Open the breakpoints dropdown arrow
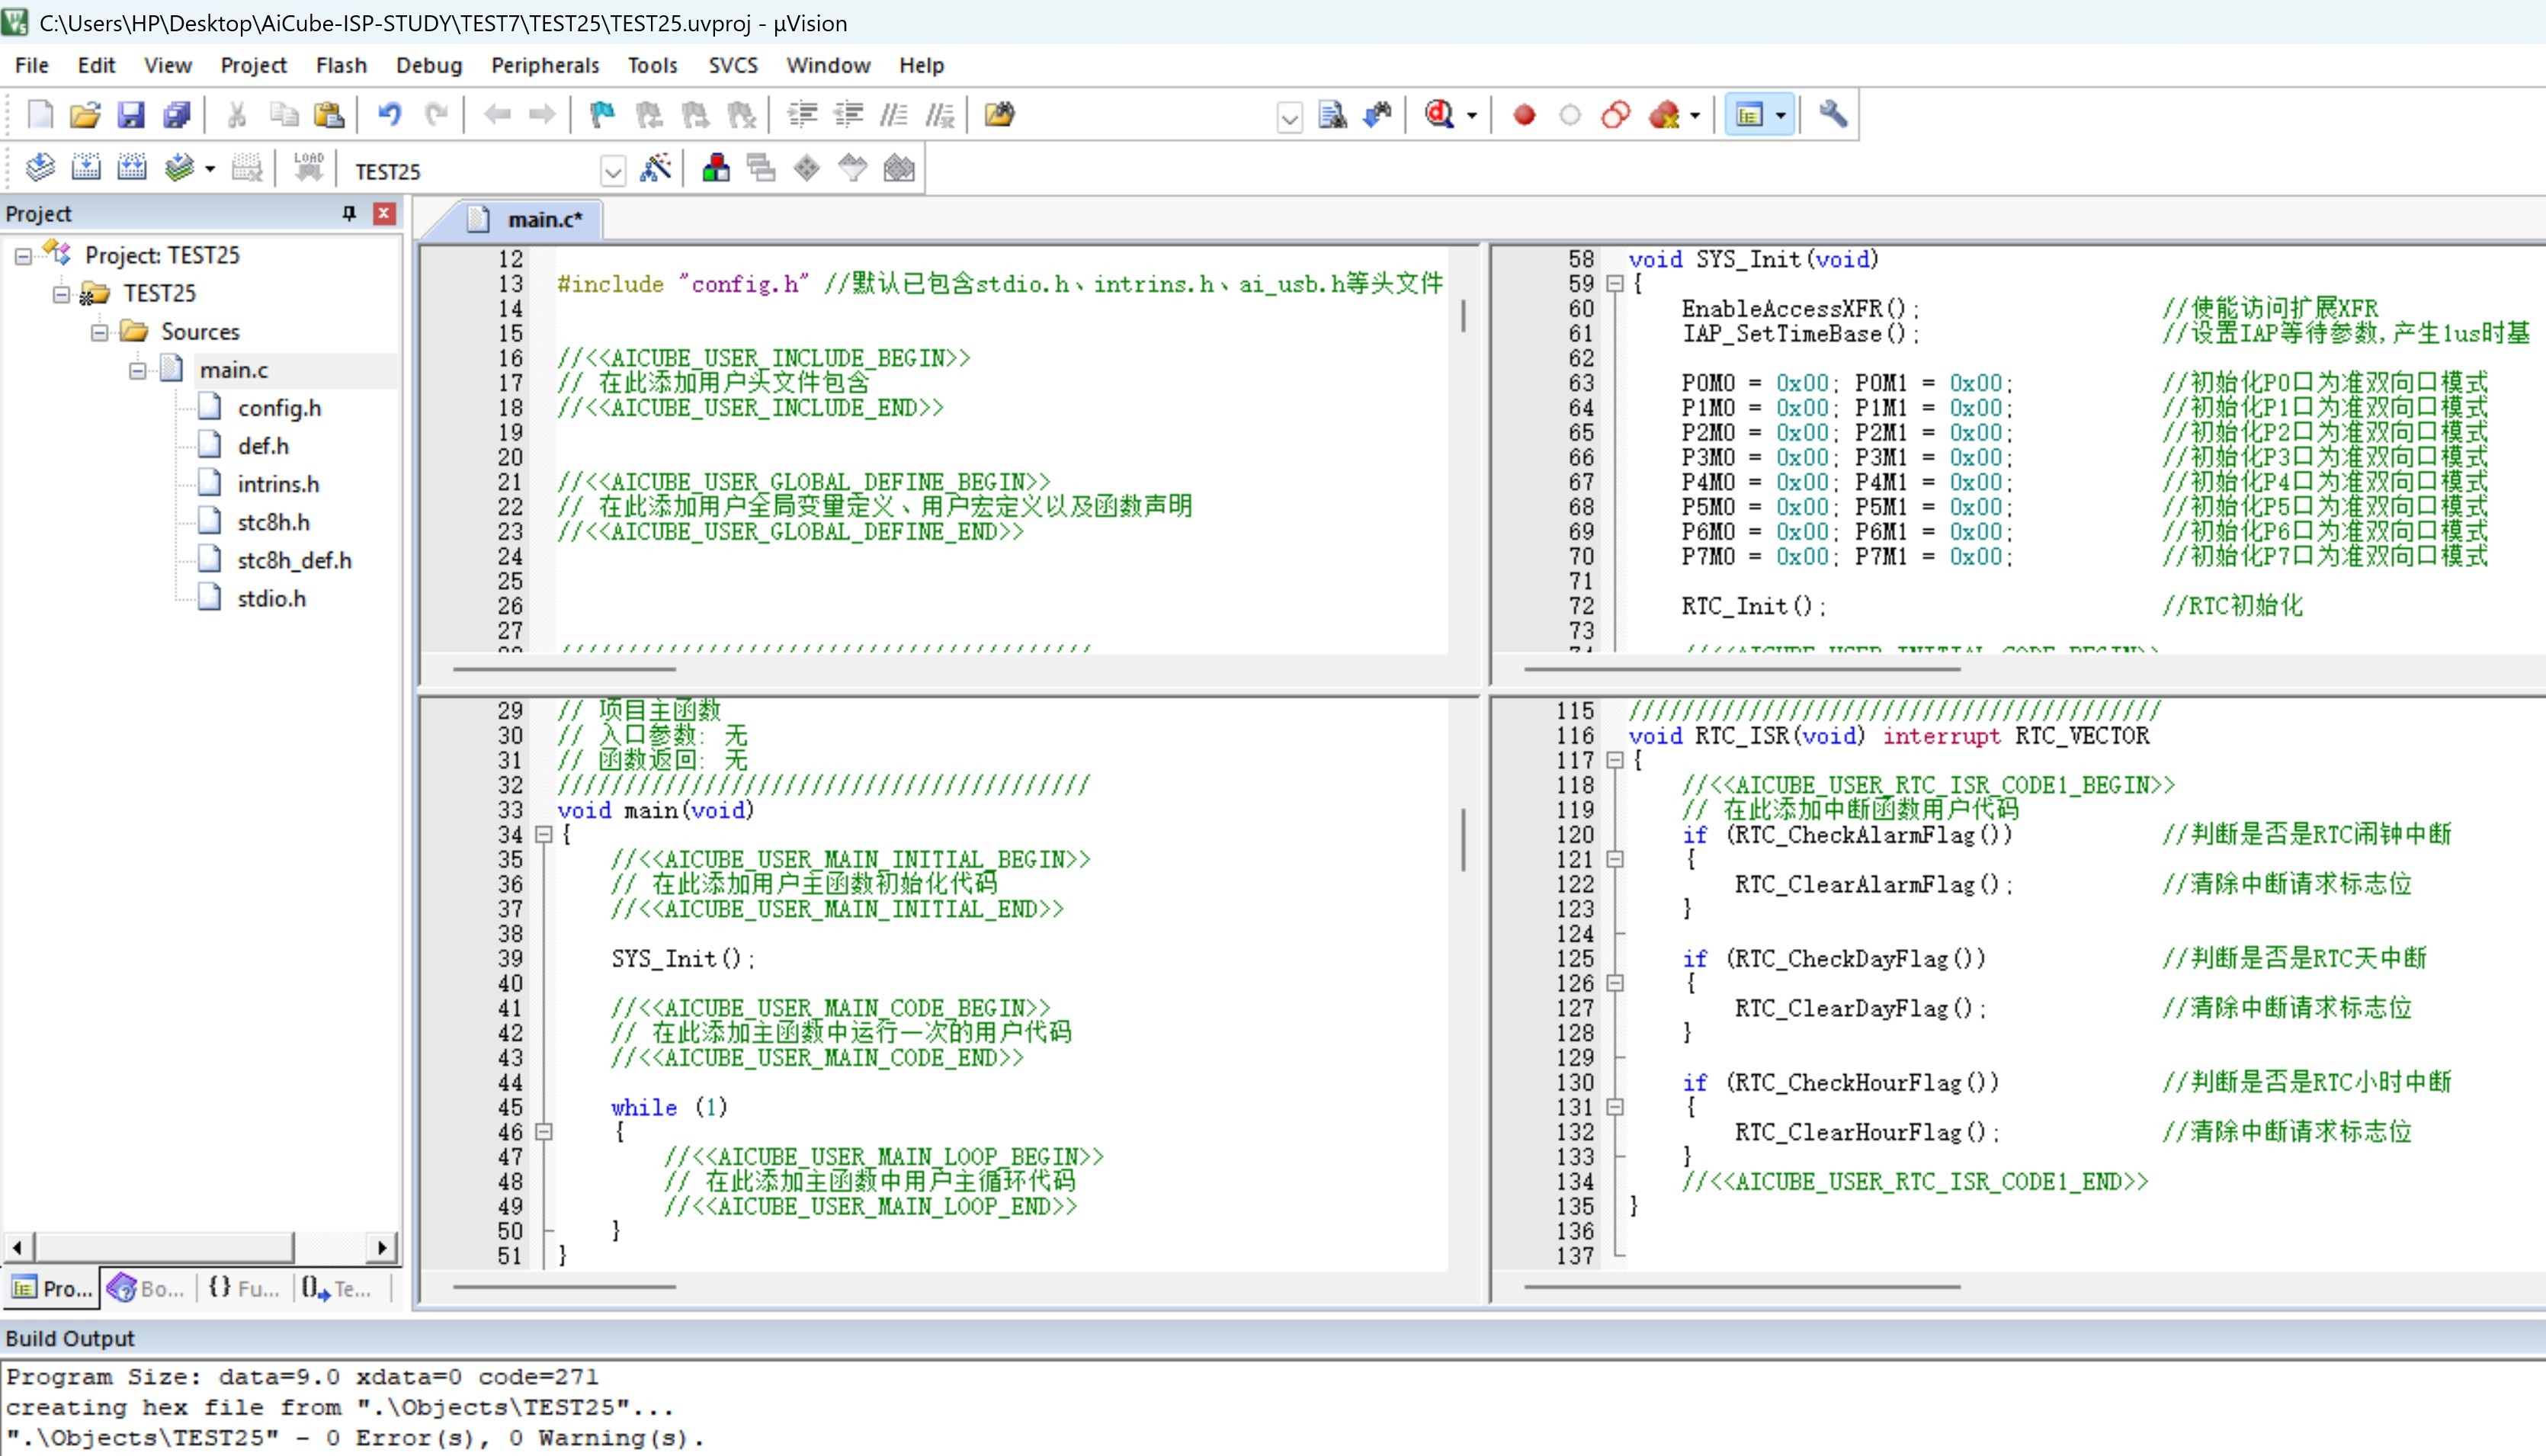 1695,116
